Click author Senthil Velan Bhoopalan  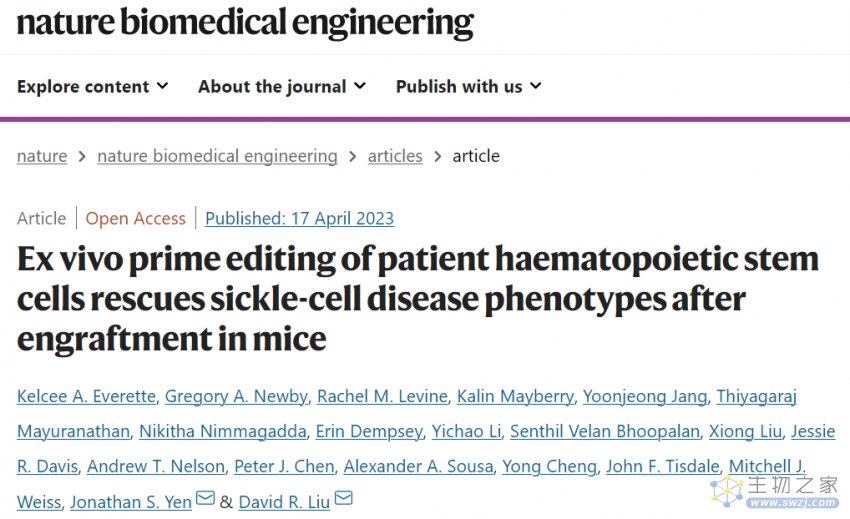(605, 432)
